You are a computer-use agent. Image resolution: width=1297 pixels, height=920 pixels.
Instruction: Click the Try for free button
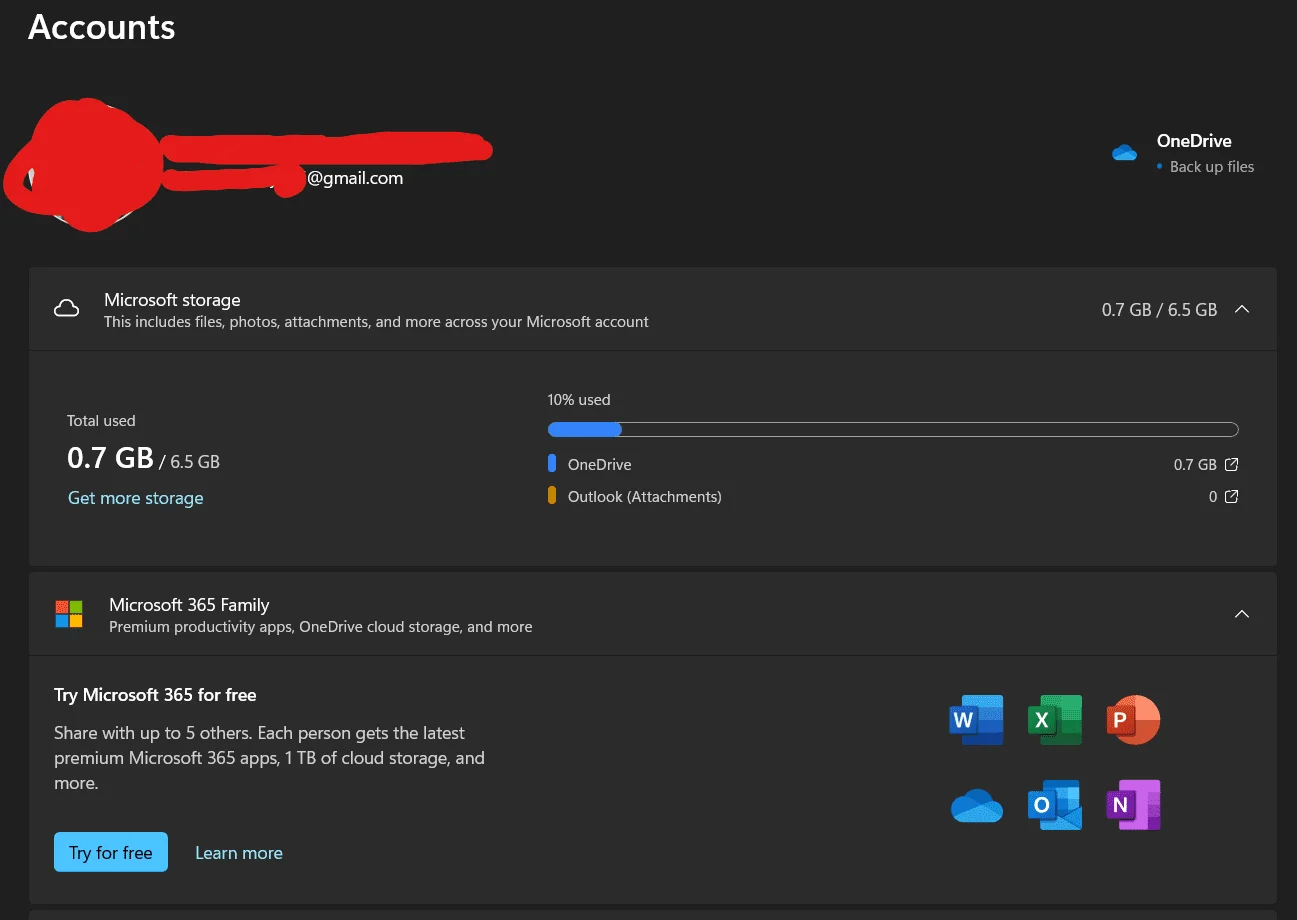tap(111, 852)
